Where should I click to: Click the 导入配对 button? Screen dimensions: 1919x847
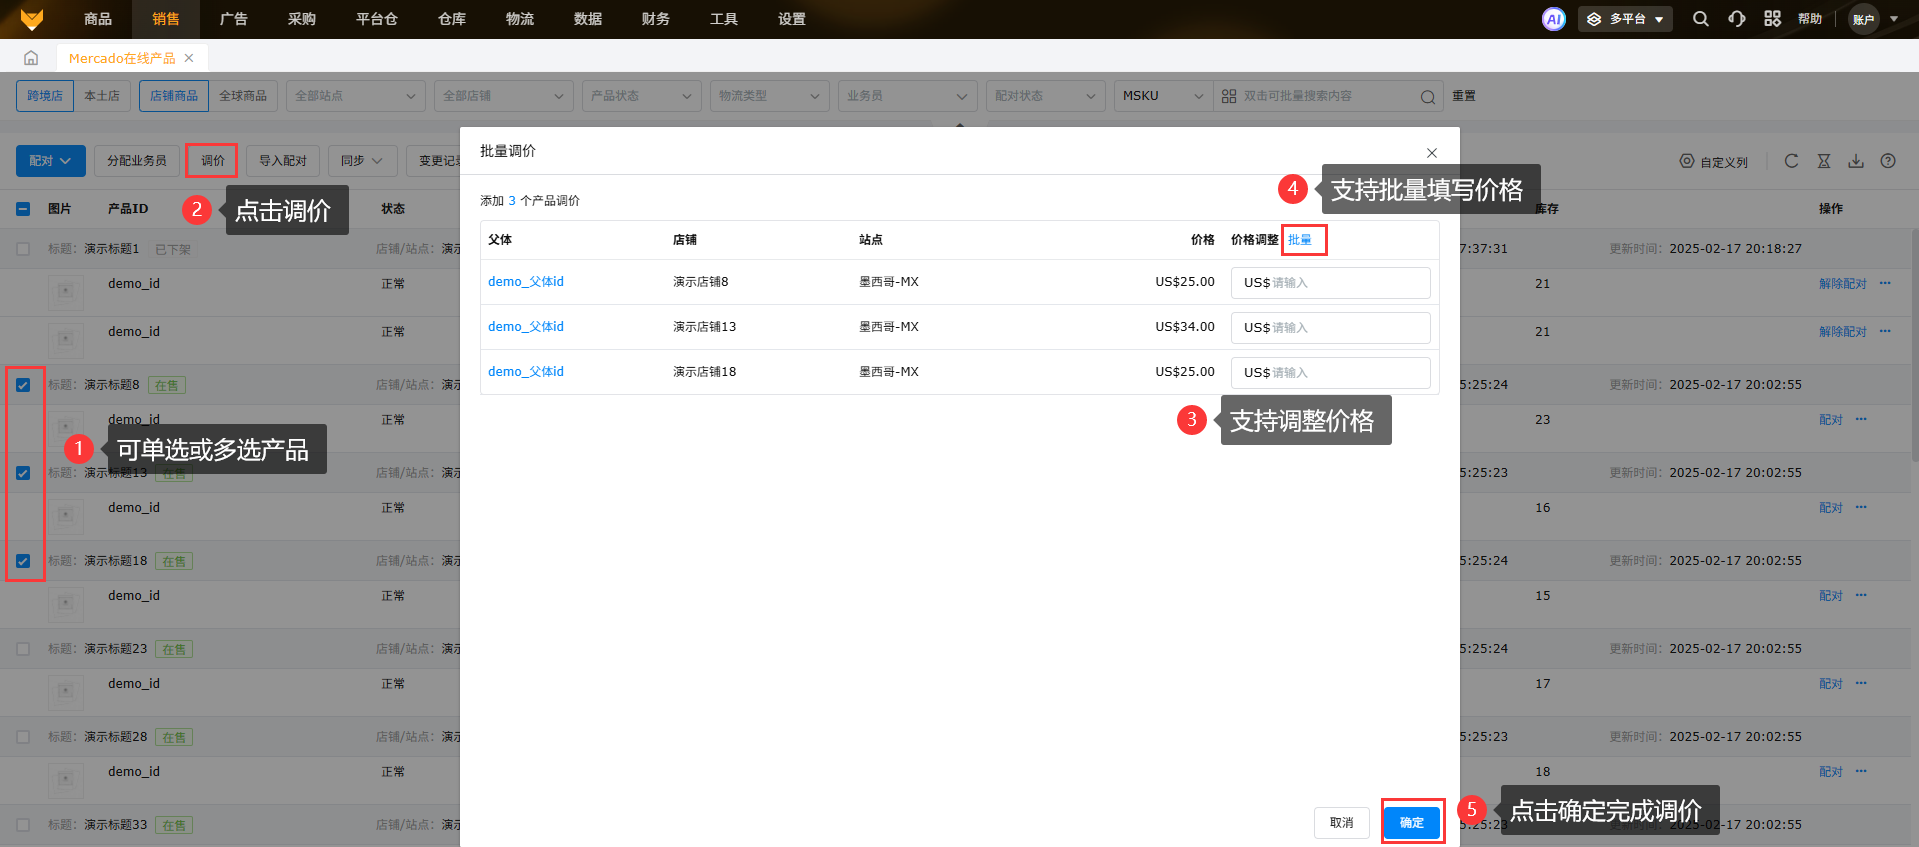point(283,161)
